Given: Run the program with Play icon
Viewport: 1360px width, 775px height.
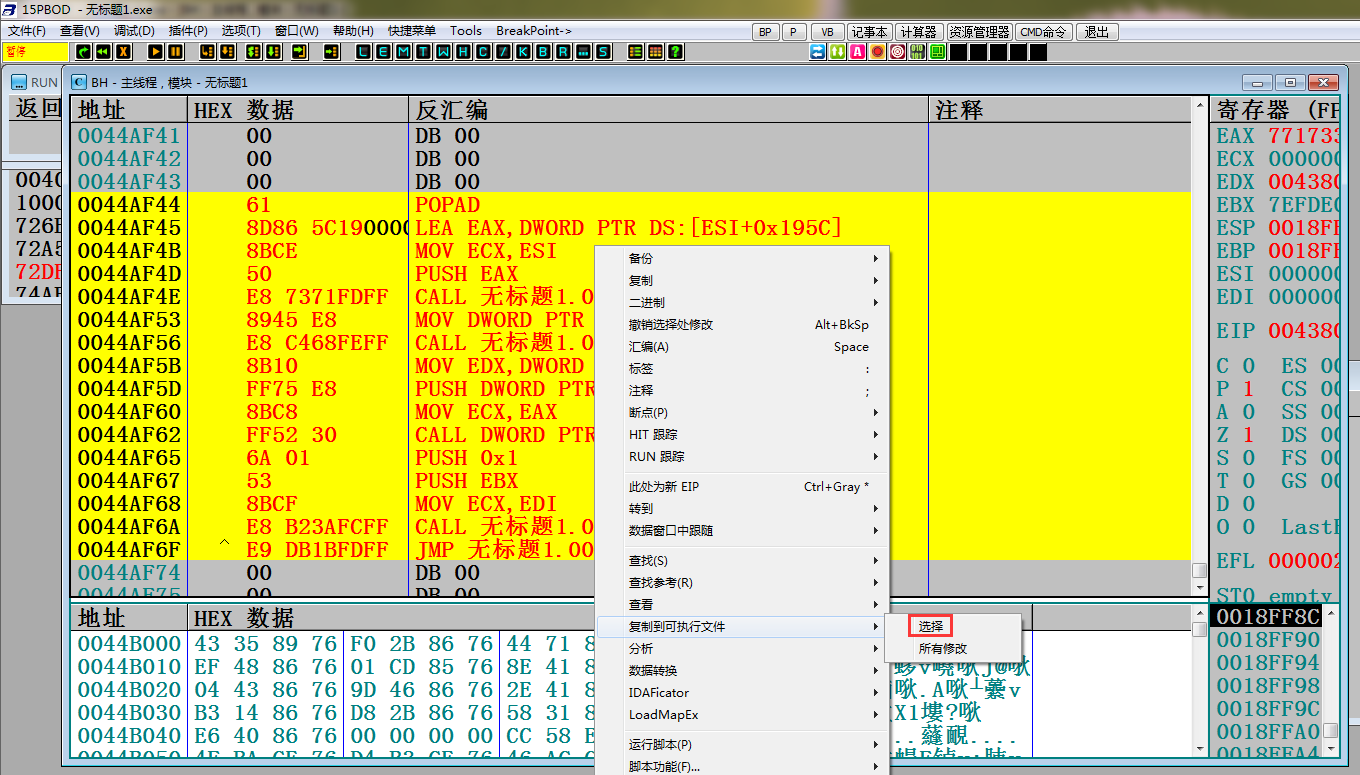Looking at the screenshot, I should [x=155, y=51].
